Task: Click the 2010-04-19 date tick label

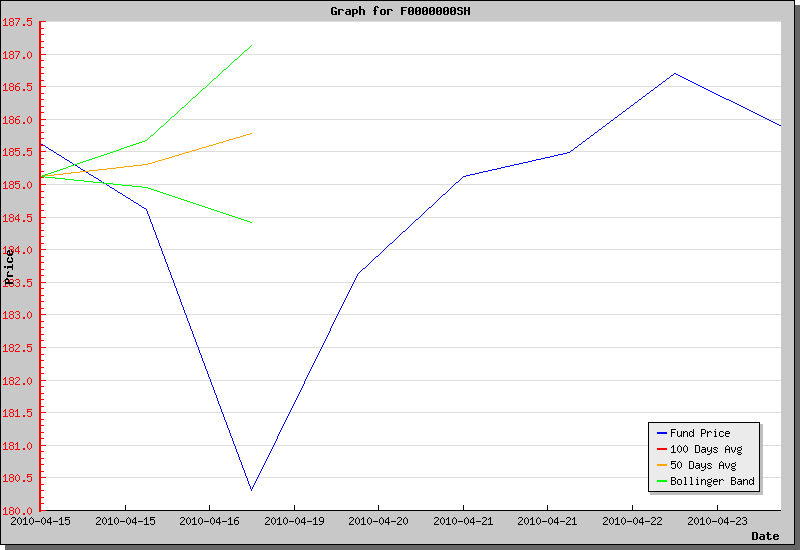Action: [x=294, y=521]
